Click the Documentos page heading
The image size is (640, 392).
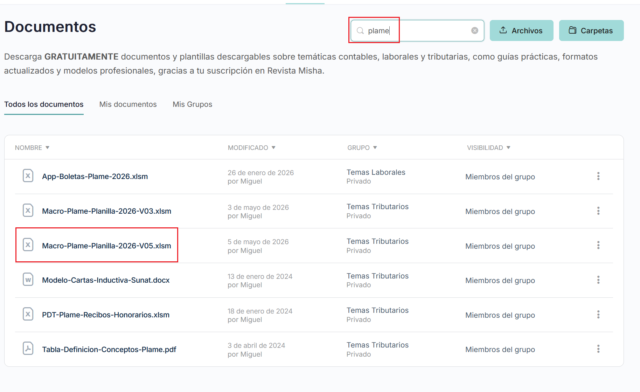(50, 27)
